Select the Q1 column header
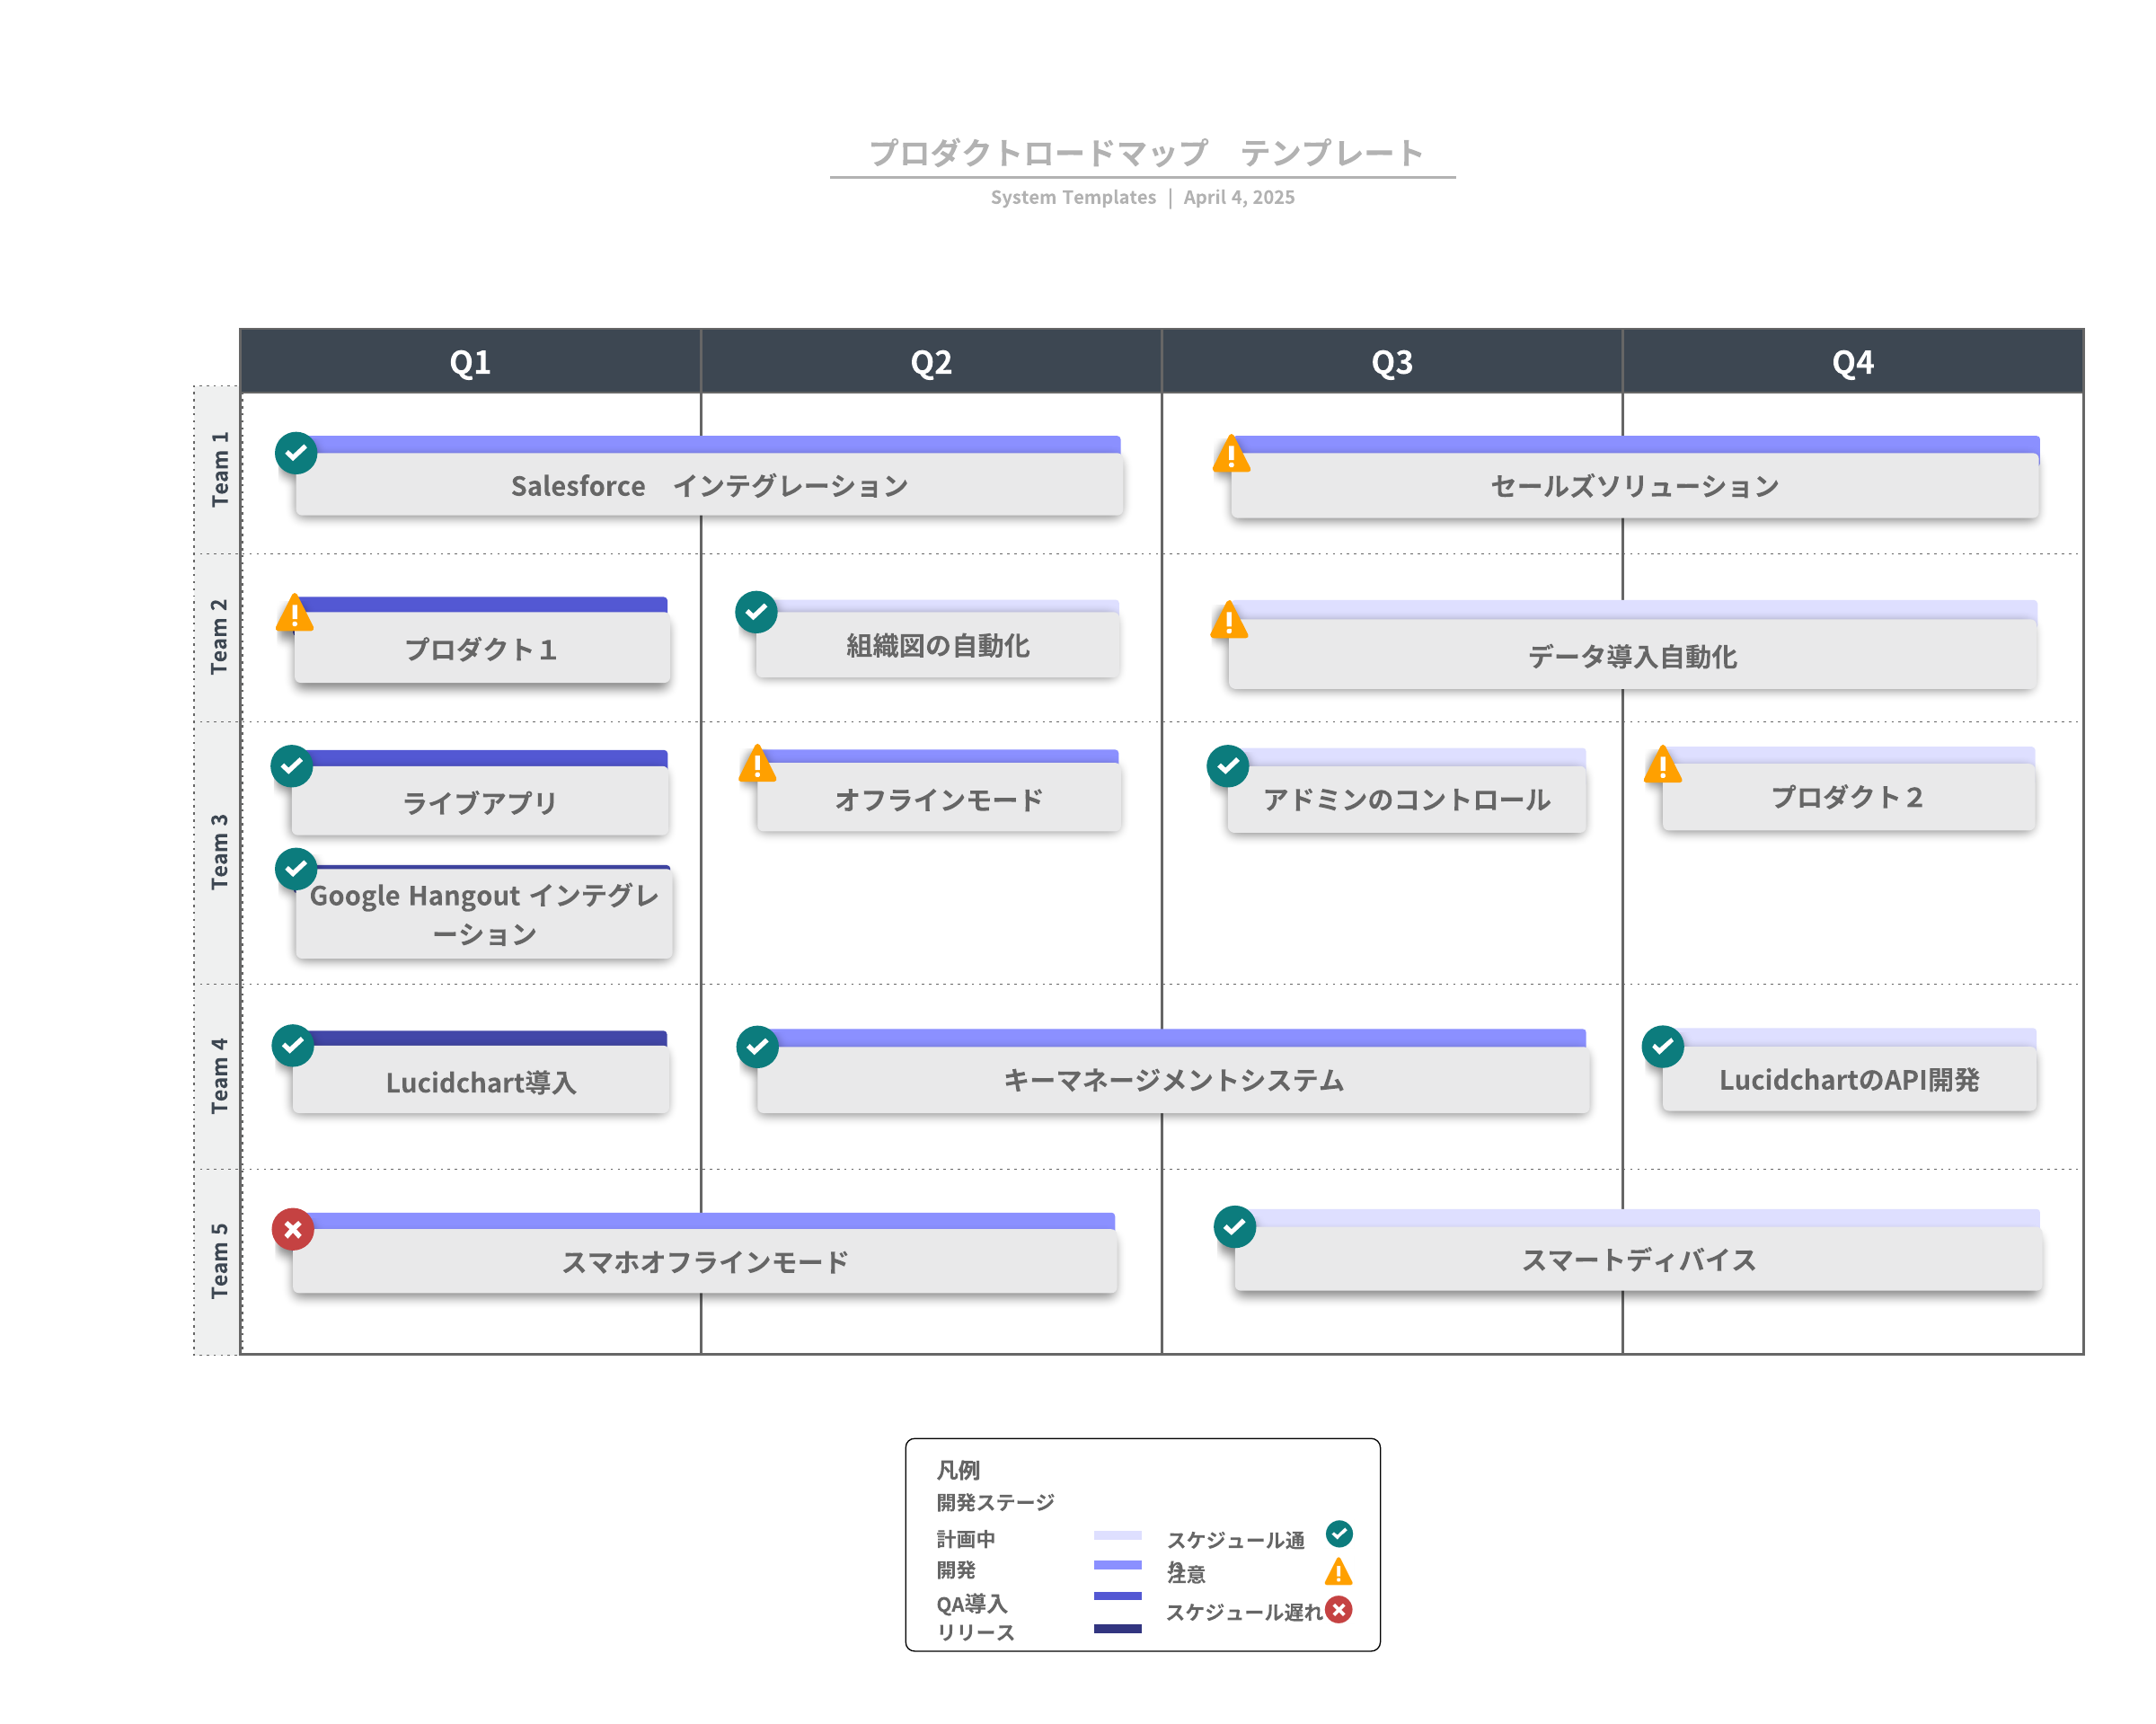 coord(470,362)
